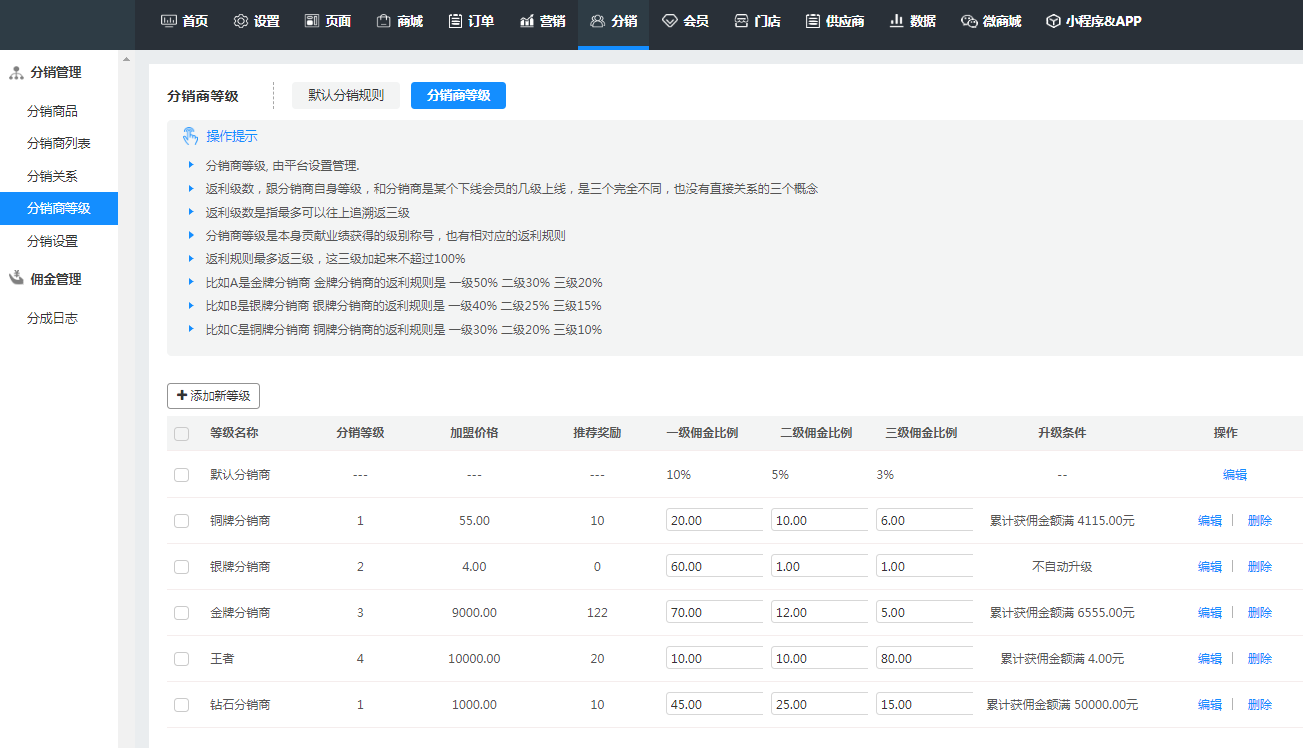The width and height of the screenshot is (1303, 748).
Task: Click the marketing (营销) chart icon
Action: pos(527,21)
